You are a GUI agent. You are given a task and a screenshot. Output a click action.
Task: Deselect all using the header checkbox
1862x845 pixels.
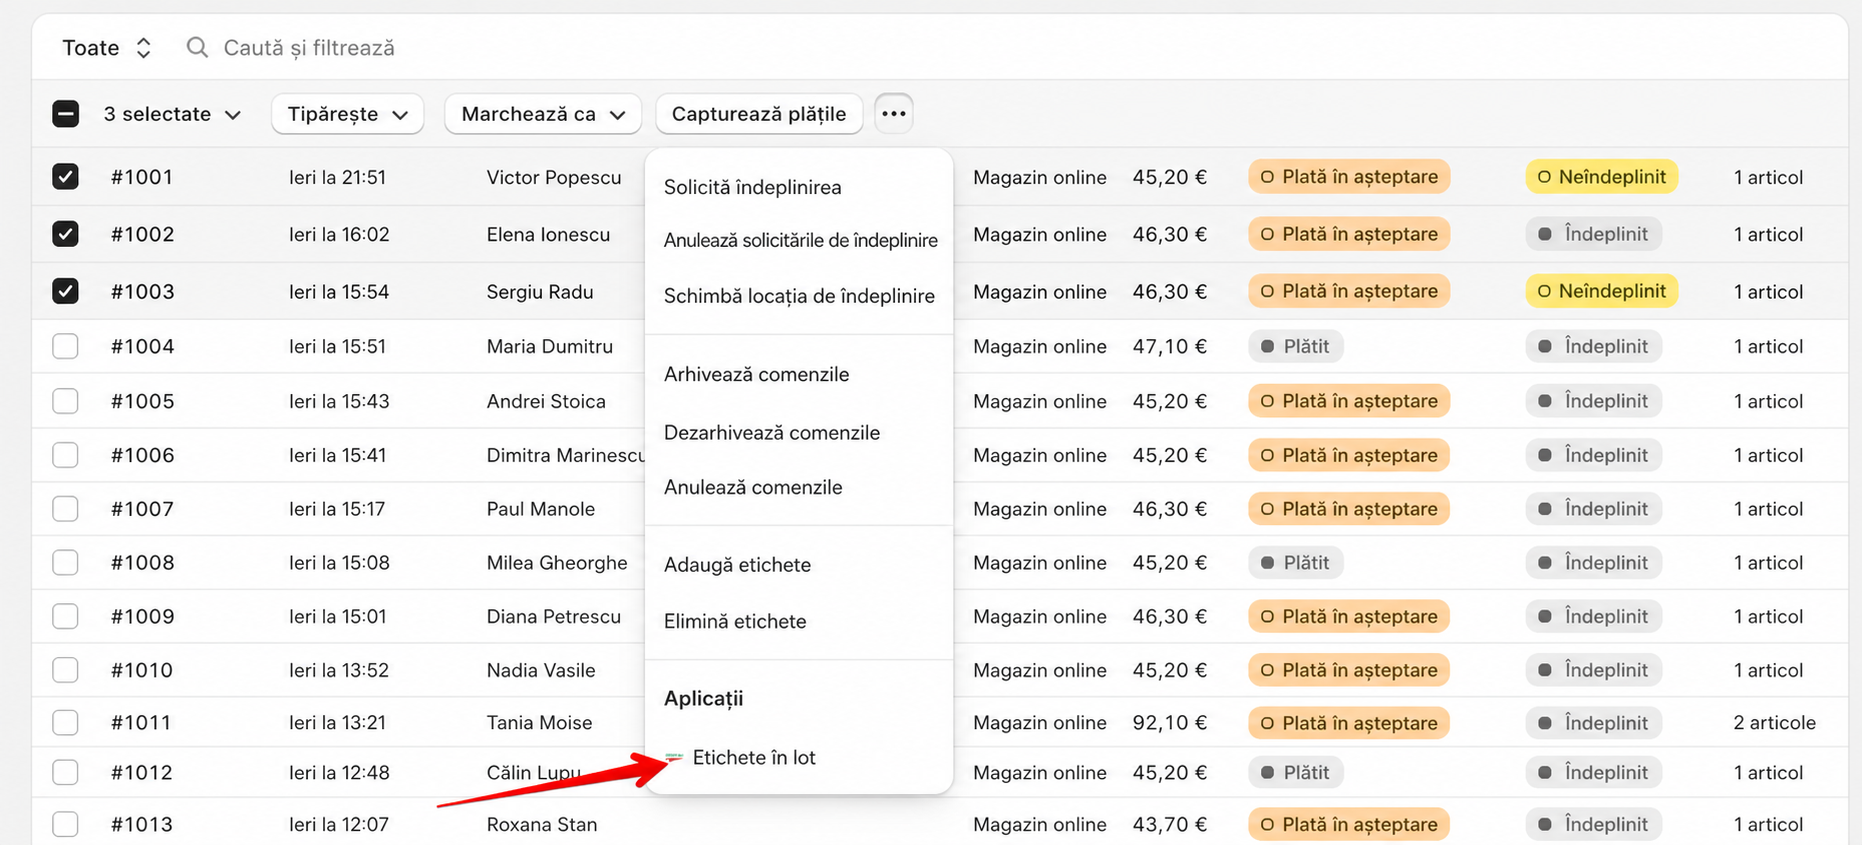click(66, 114)
